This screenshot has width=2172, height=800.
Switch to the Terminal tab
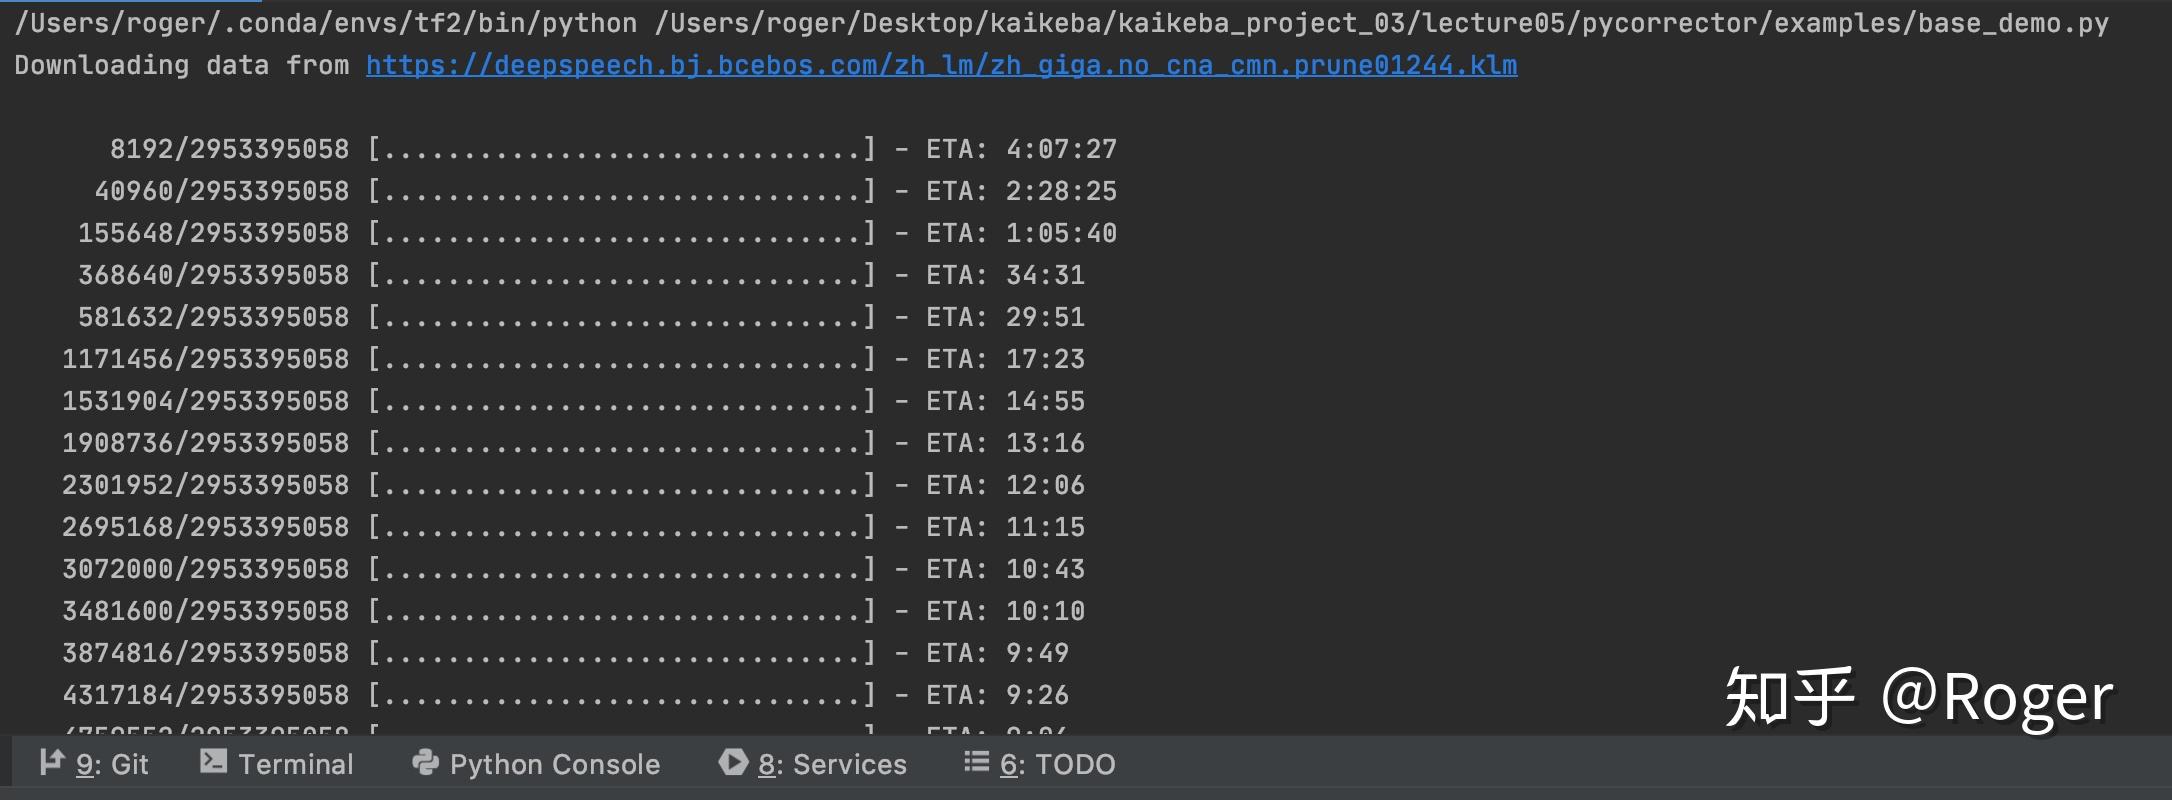click(295, 764)
